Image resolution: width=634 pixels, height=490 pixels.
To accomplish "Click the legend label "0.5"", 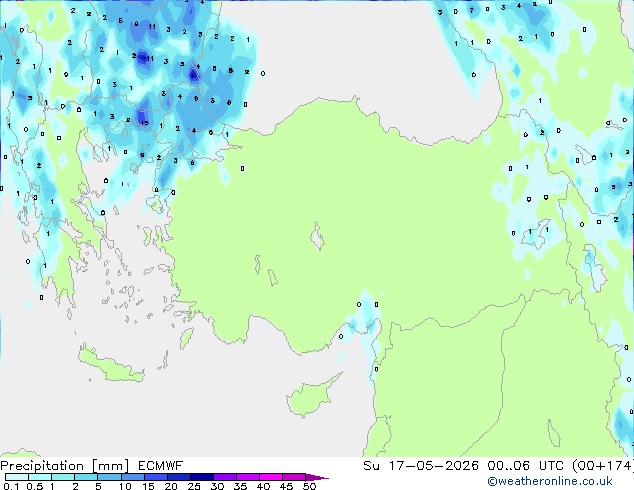I will tap(35, 486).
